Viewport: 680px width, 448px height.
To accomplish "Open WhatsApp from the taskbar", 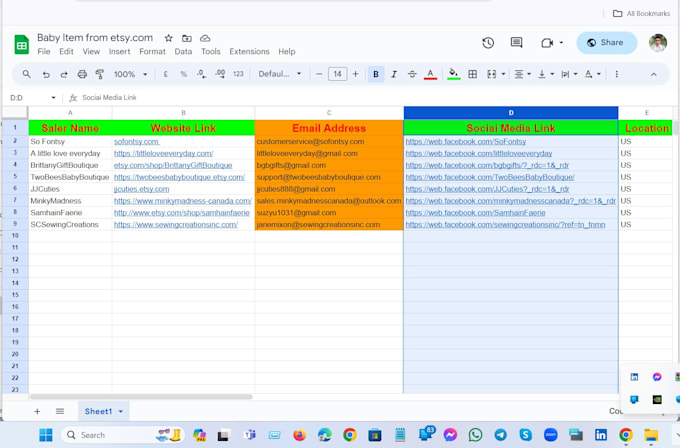I will (475, 435).
